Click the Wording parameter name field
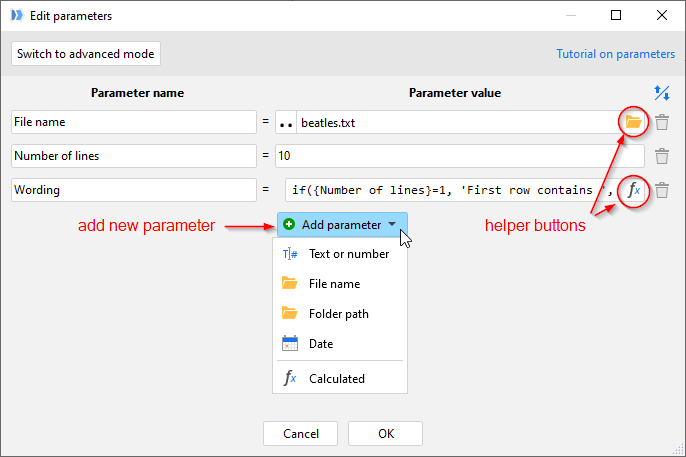This screenshot has height=457, width=686. click(134, 190)
